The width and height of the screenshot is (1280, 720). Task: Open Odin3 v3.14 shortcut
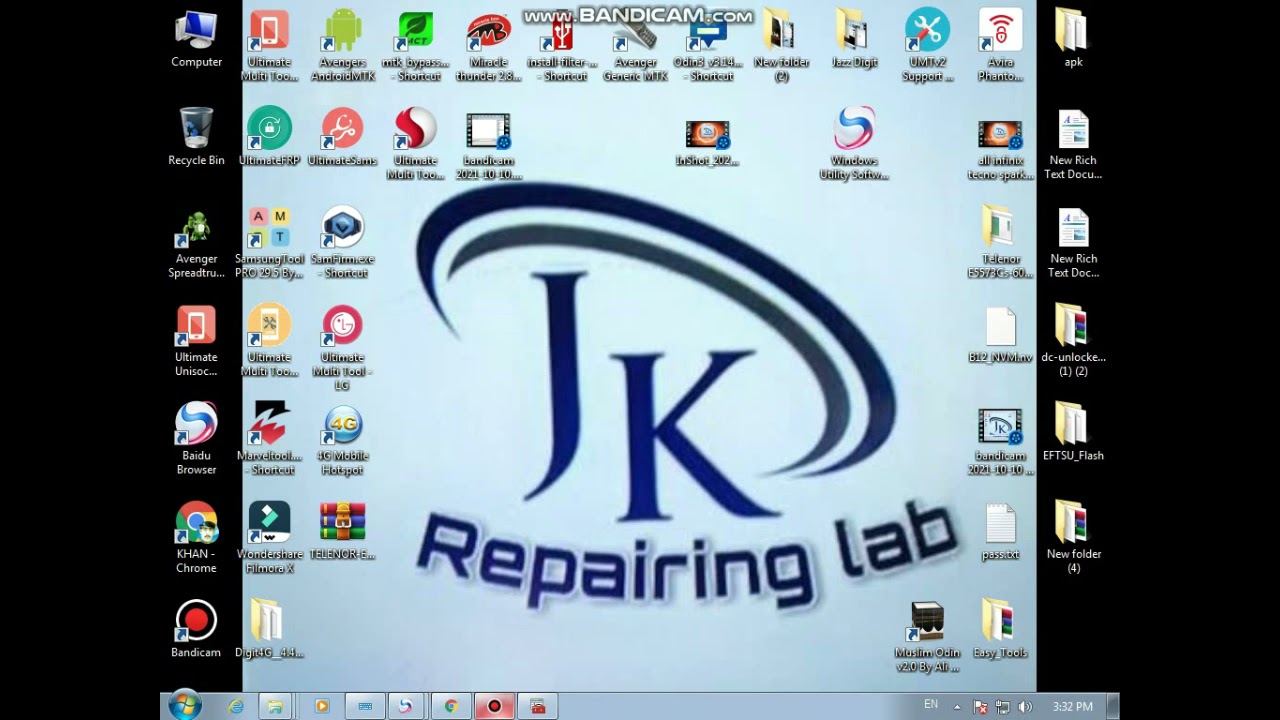click(x=708, y=45)
